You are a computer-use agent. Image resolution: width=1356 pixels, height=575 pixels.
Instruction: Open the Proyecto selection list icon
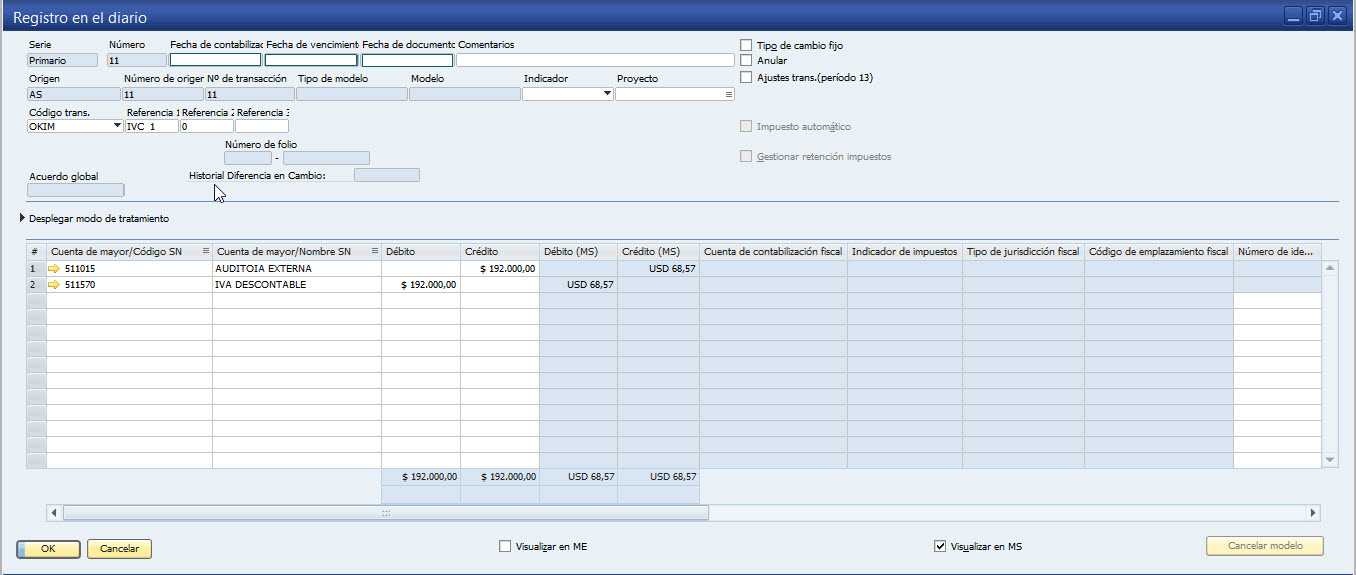728,94
